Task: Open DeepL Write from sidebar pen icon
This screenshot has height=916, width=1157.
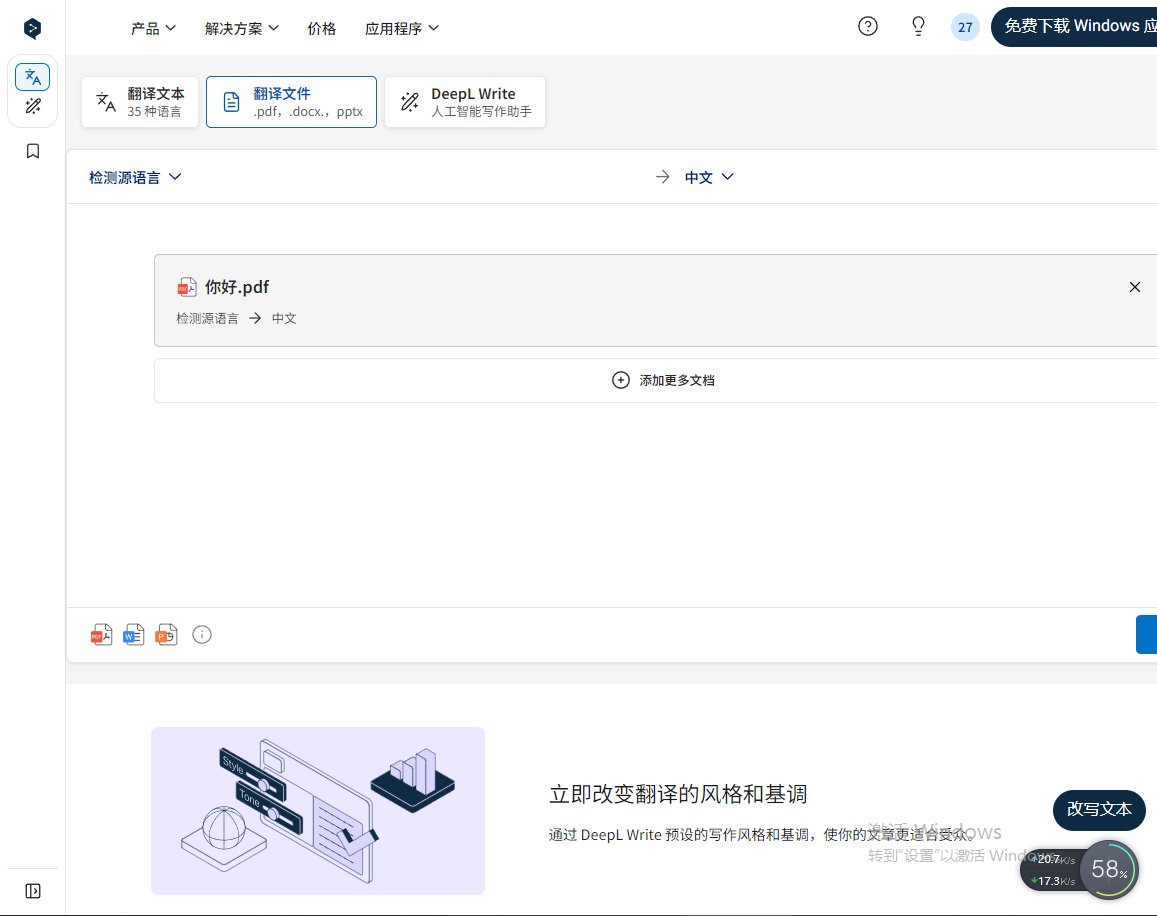Action: [x=32, y=106]
